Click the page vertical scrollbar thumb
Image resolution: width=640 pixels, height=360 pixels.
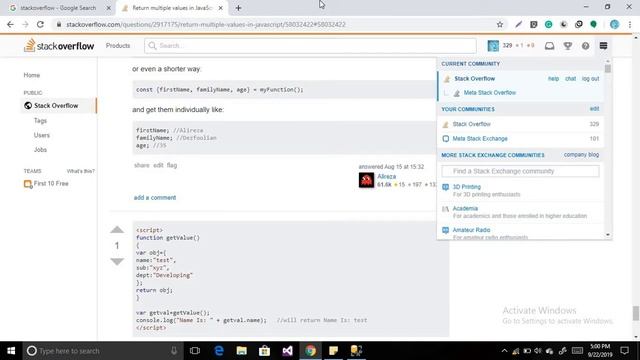pos(636,313)
